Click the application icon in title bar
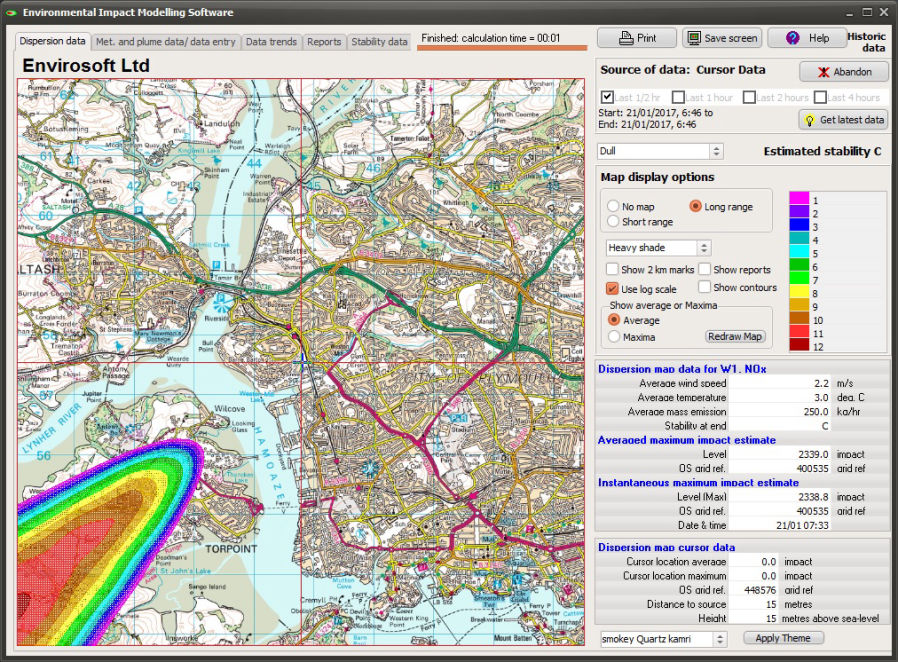Viewport: 898px width, 662px height. (10, 12)
